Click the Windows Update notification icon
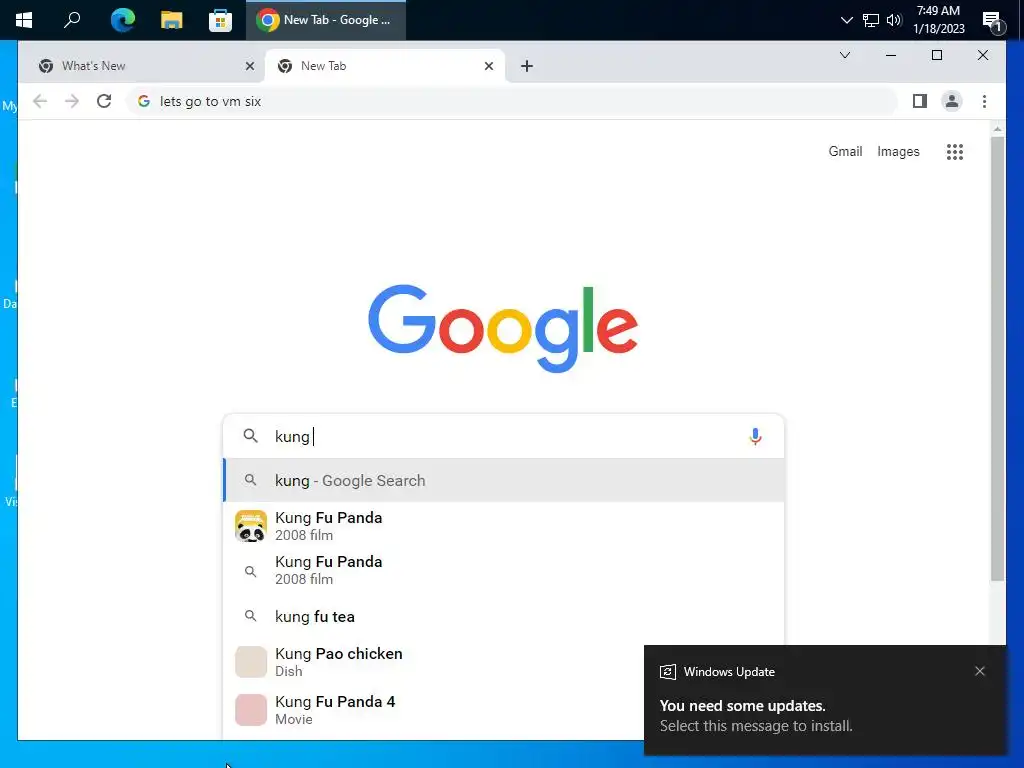Image resolution: width=1024 pixels, height=768 pixels. (667, 672)
